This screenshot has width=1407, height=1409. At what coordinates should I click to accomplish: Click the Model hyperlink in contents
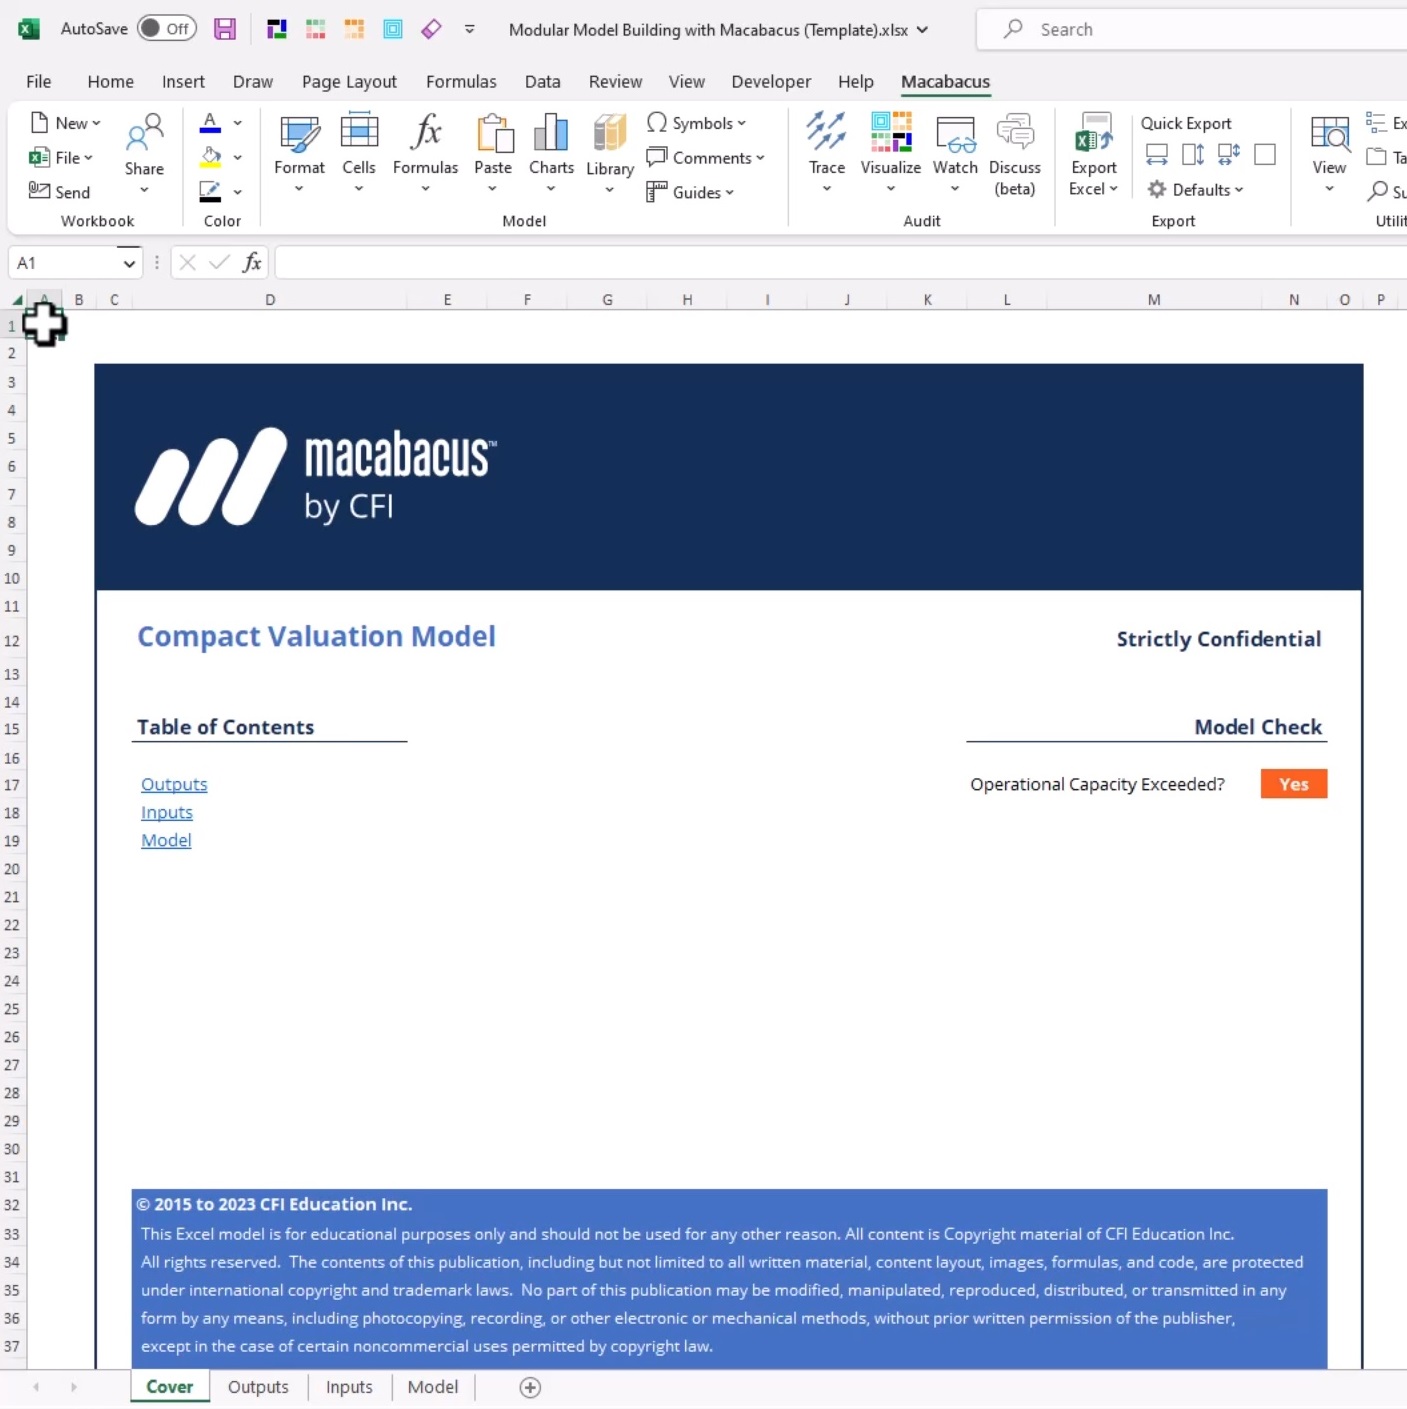[166, 841]
